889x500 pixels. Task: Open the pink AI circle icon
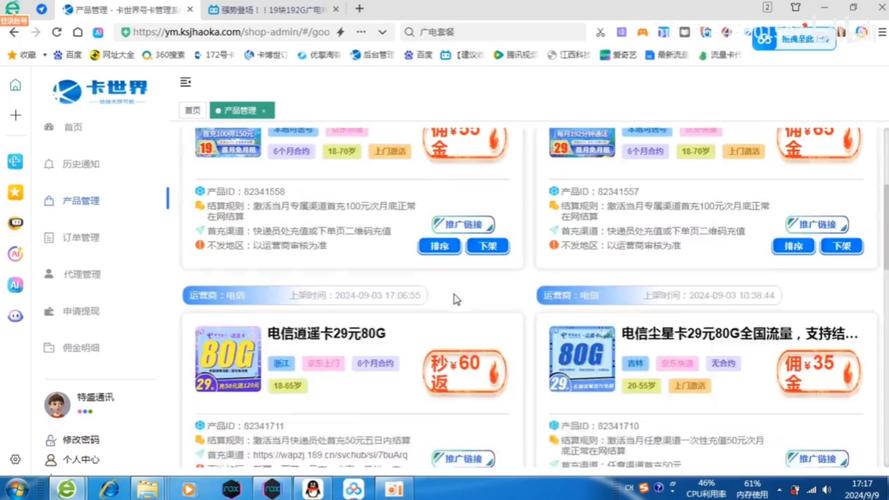pos(15,254)
